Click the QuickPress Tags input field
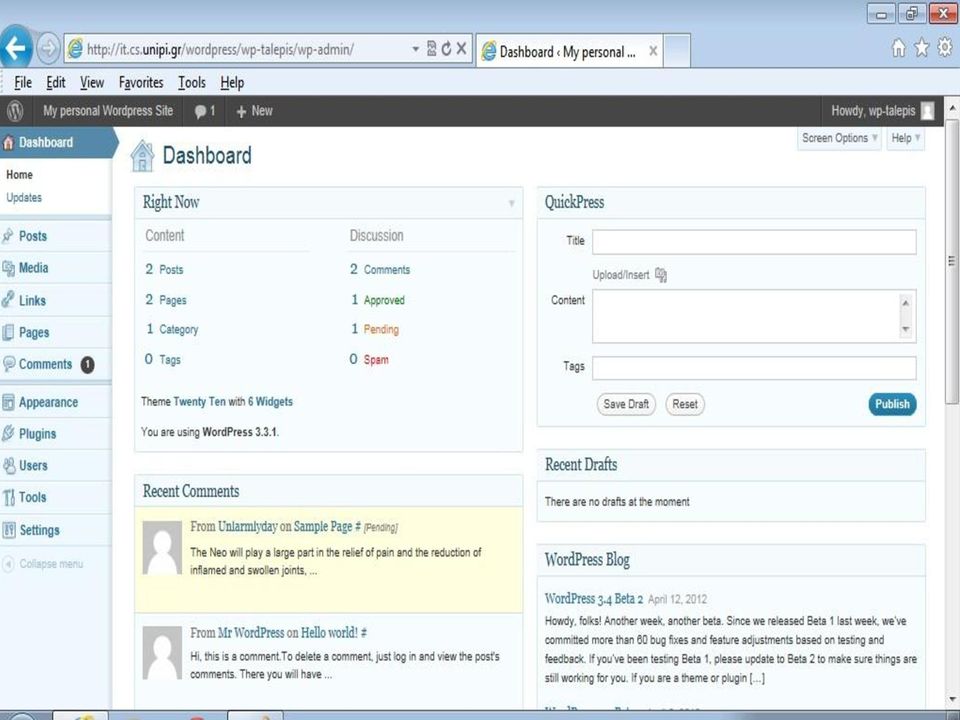Viewport: 960px width, 720px height. point(754,369)
